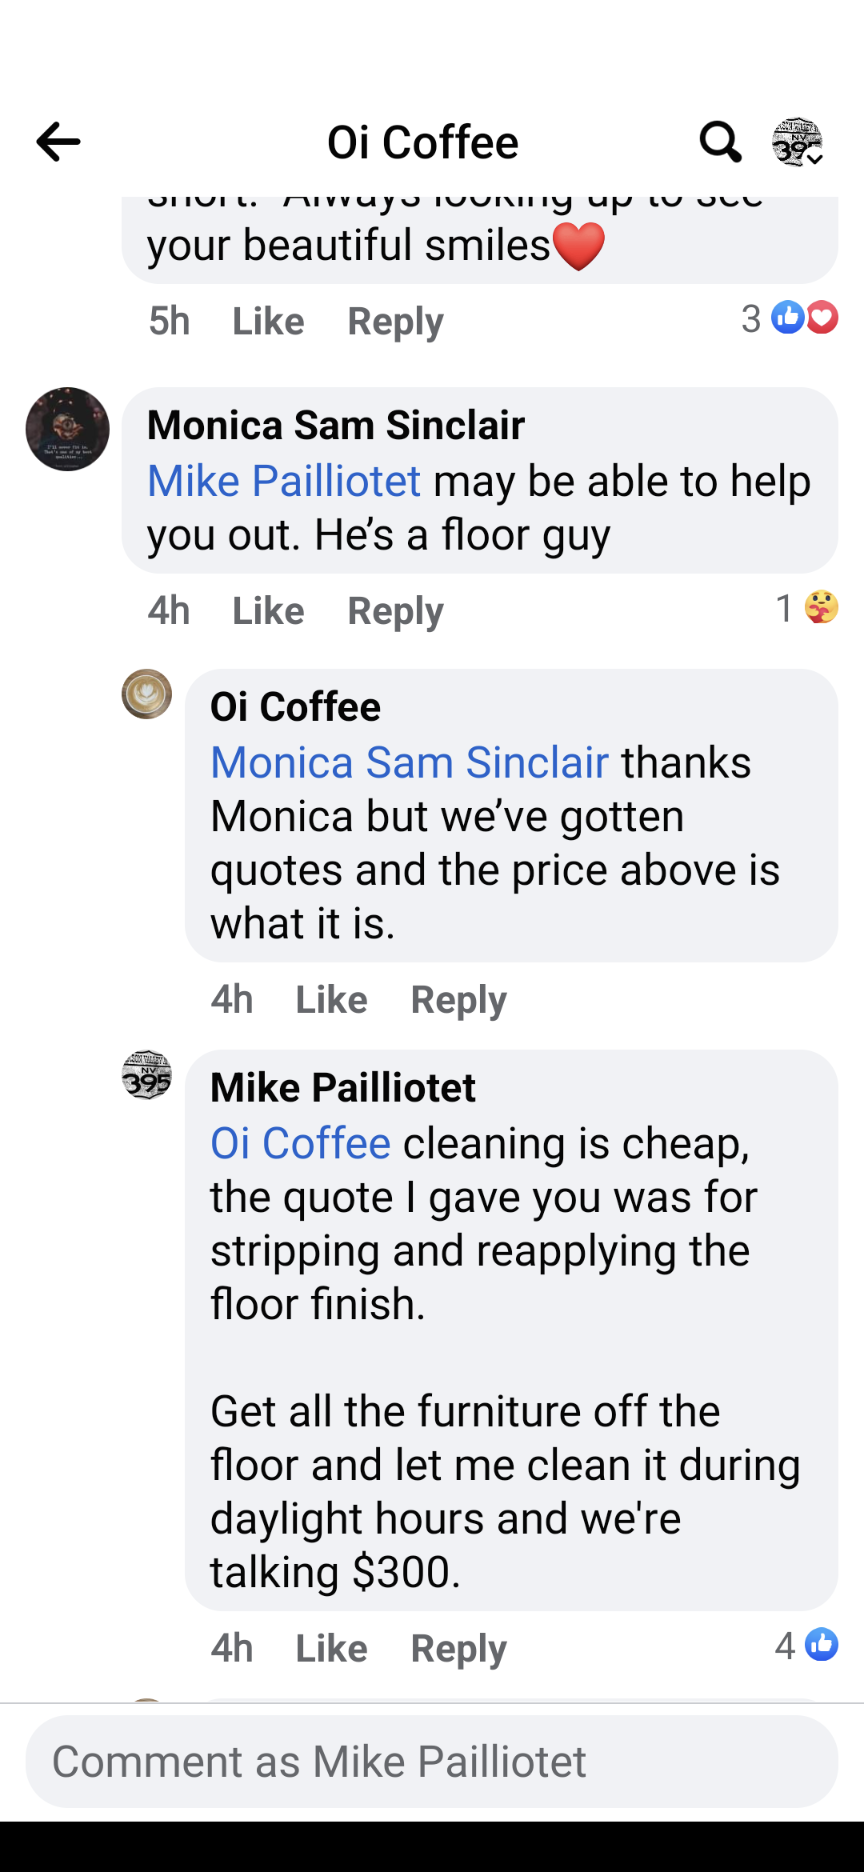Open search with magnifier icon
Screen dimensions: 864x1872
720,142
